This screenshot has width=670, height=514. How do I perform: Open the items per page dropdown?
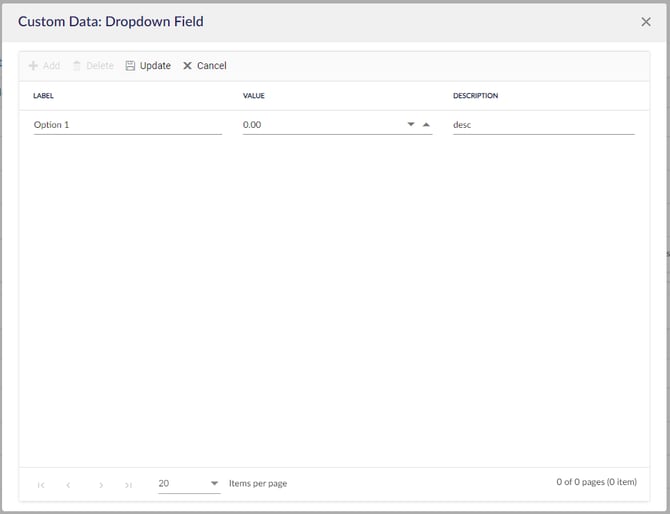[x=214, y=484]
